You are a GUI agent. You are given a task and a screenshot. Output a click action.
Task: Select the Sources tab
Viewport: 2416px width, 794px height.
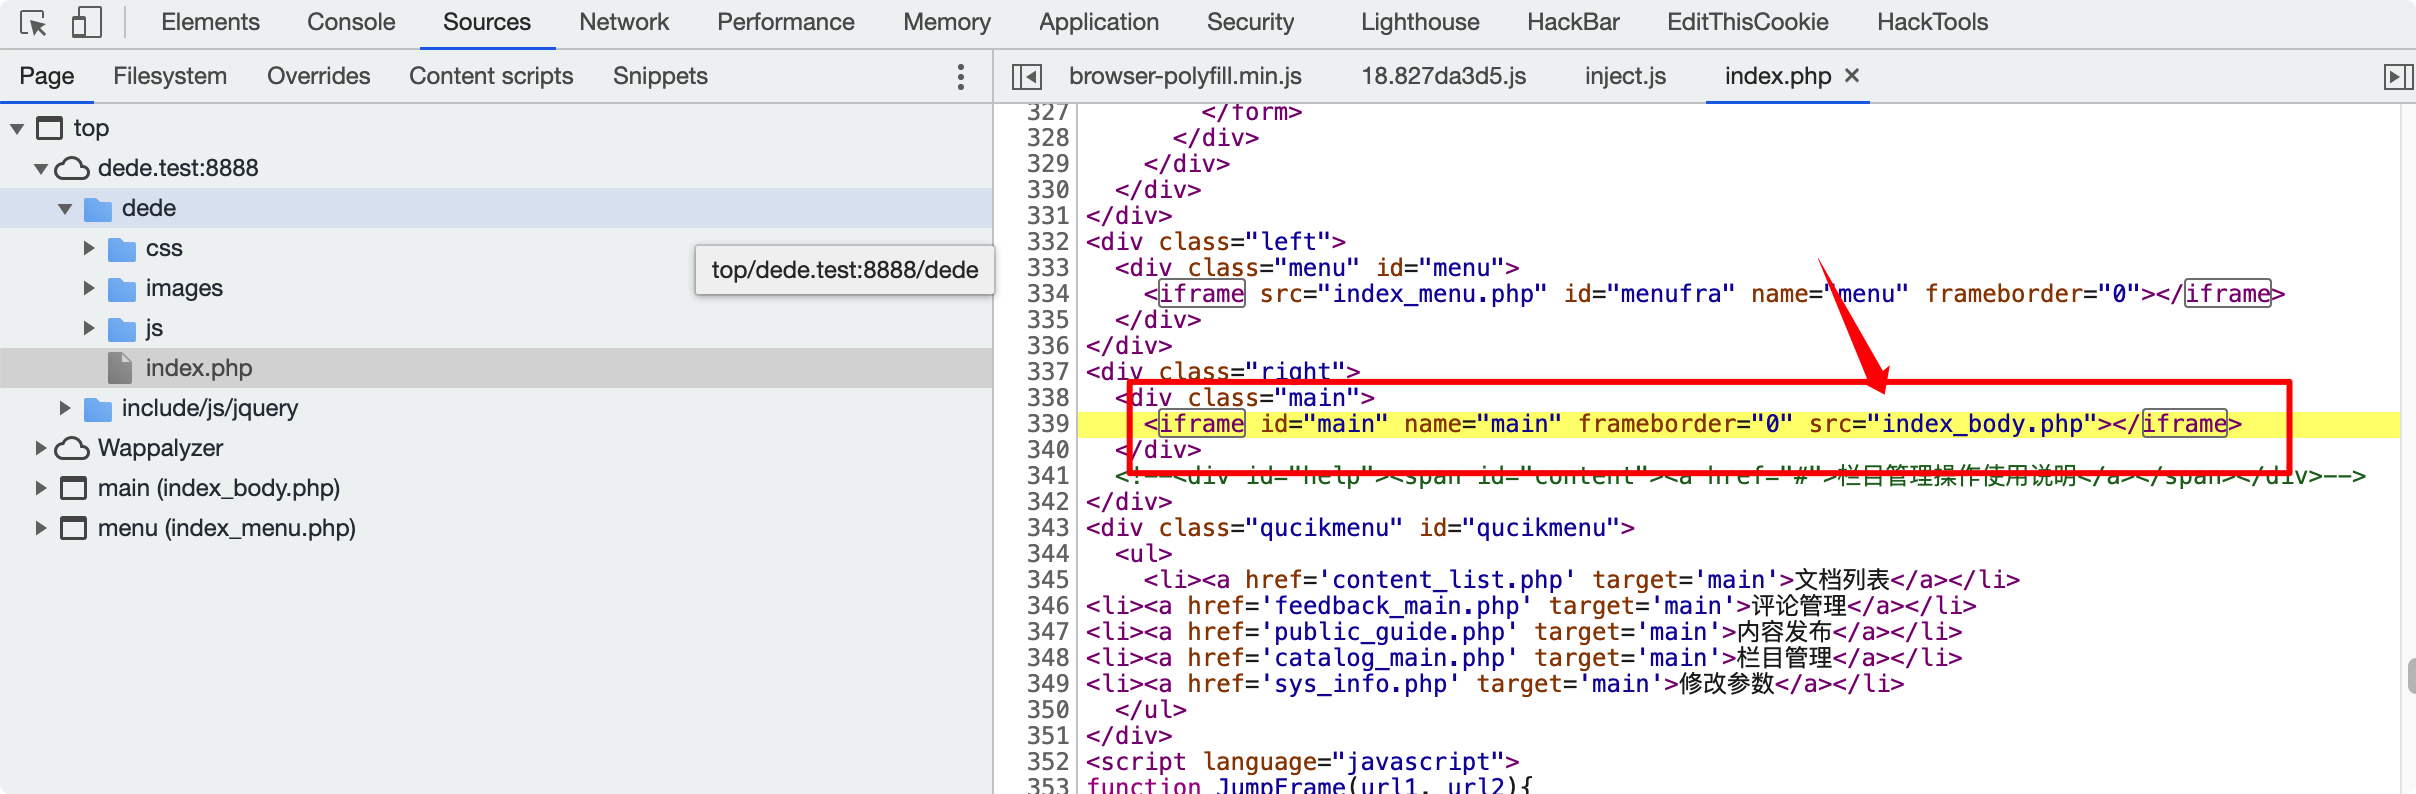[487, 22]
